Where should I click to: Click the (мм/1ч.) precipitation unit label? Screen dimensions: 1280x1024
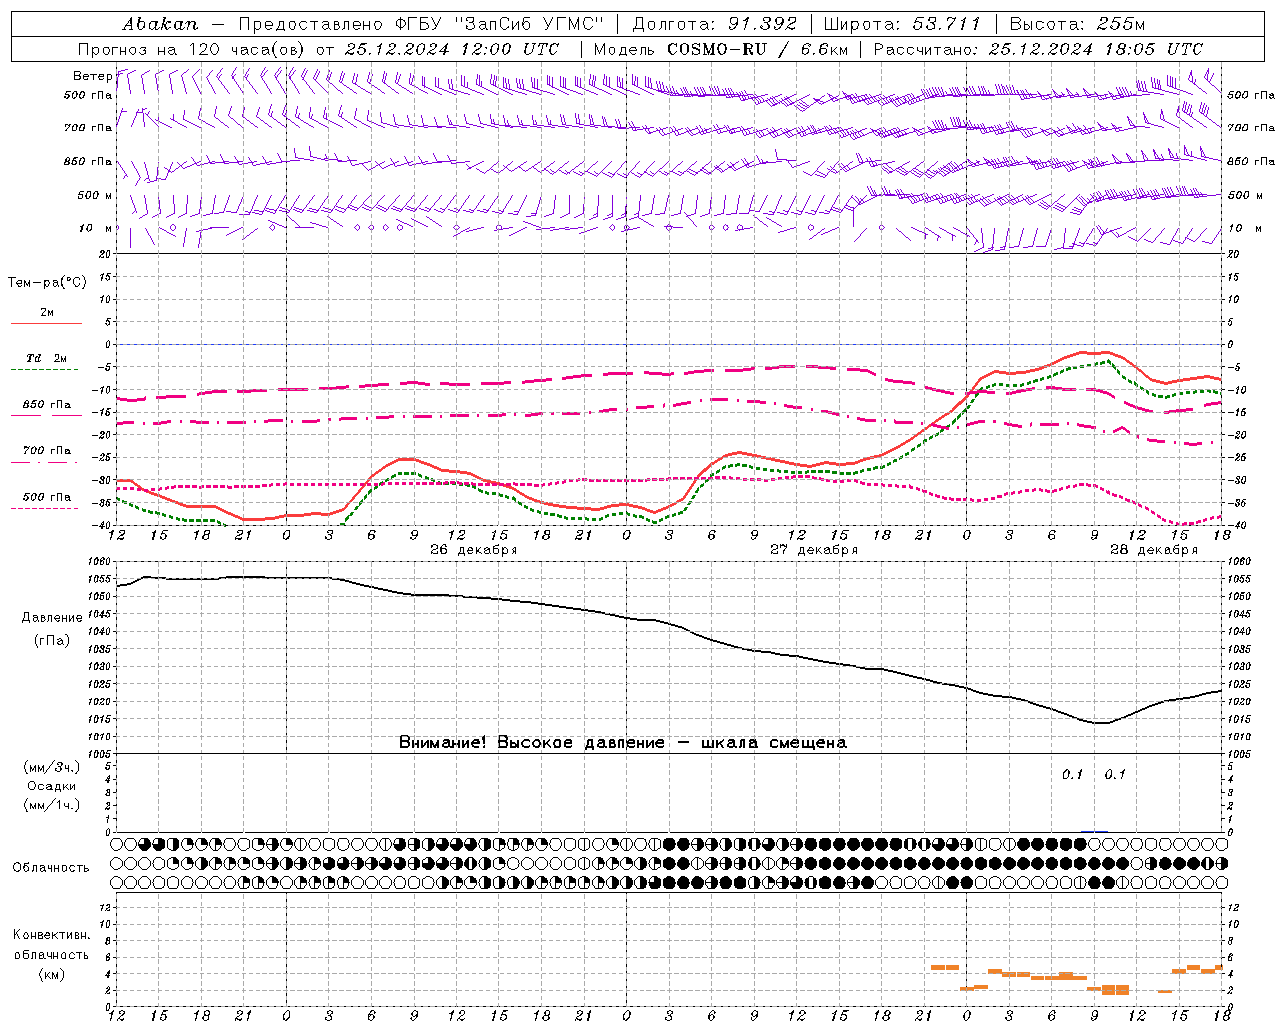pos(52,805)
